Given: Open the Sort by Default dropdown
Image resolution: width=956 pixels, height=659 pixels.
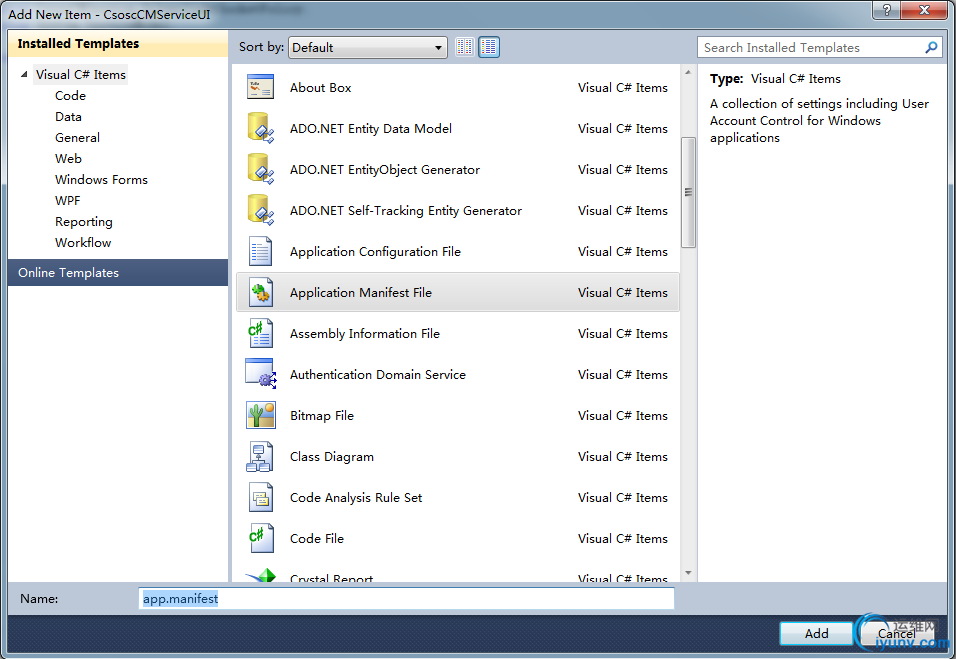Looking at the screenshot, I should [368, 47].
